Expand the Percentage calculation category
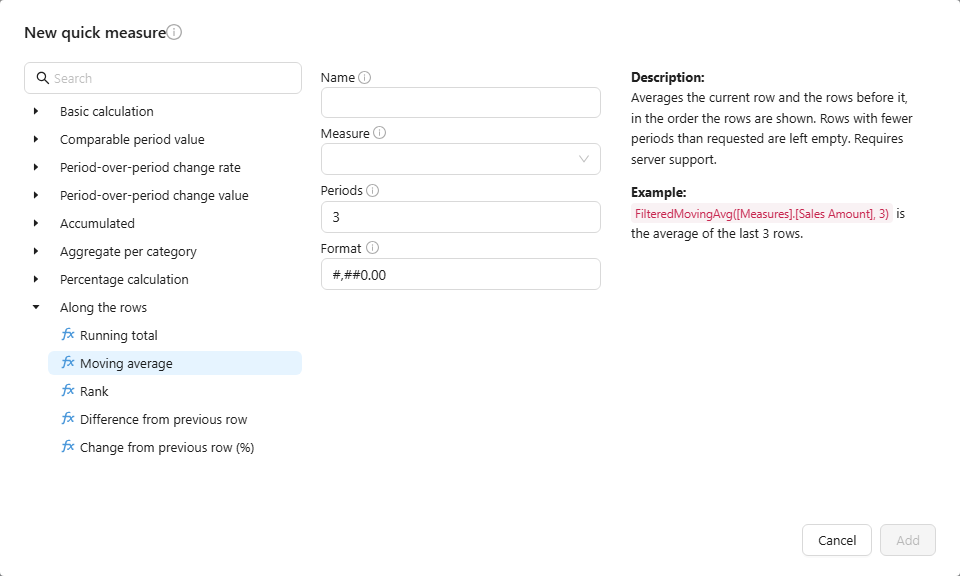 pos(36,279)
